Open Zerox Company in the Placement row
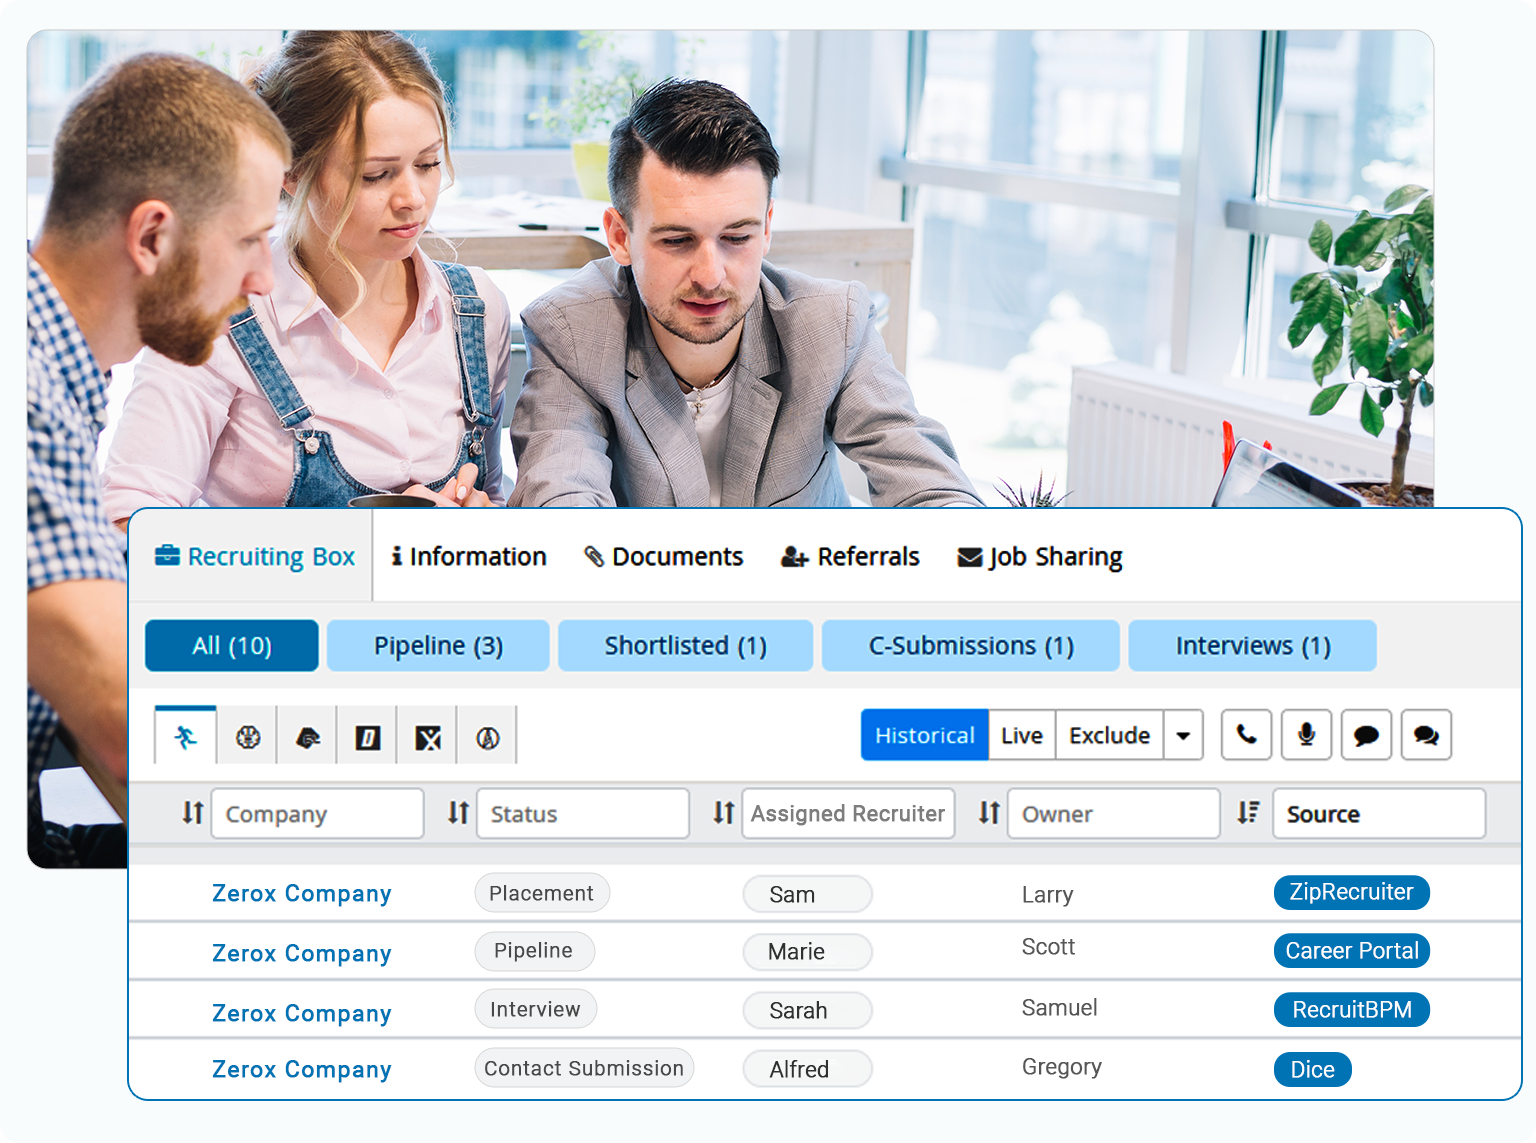Image resolution: width=1536 pixels, height=1143 pixels. coord(301,893)
